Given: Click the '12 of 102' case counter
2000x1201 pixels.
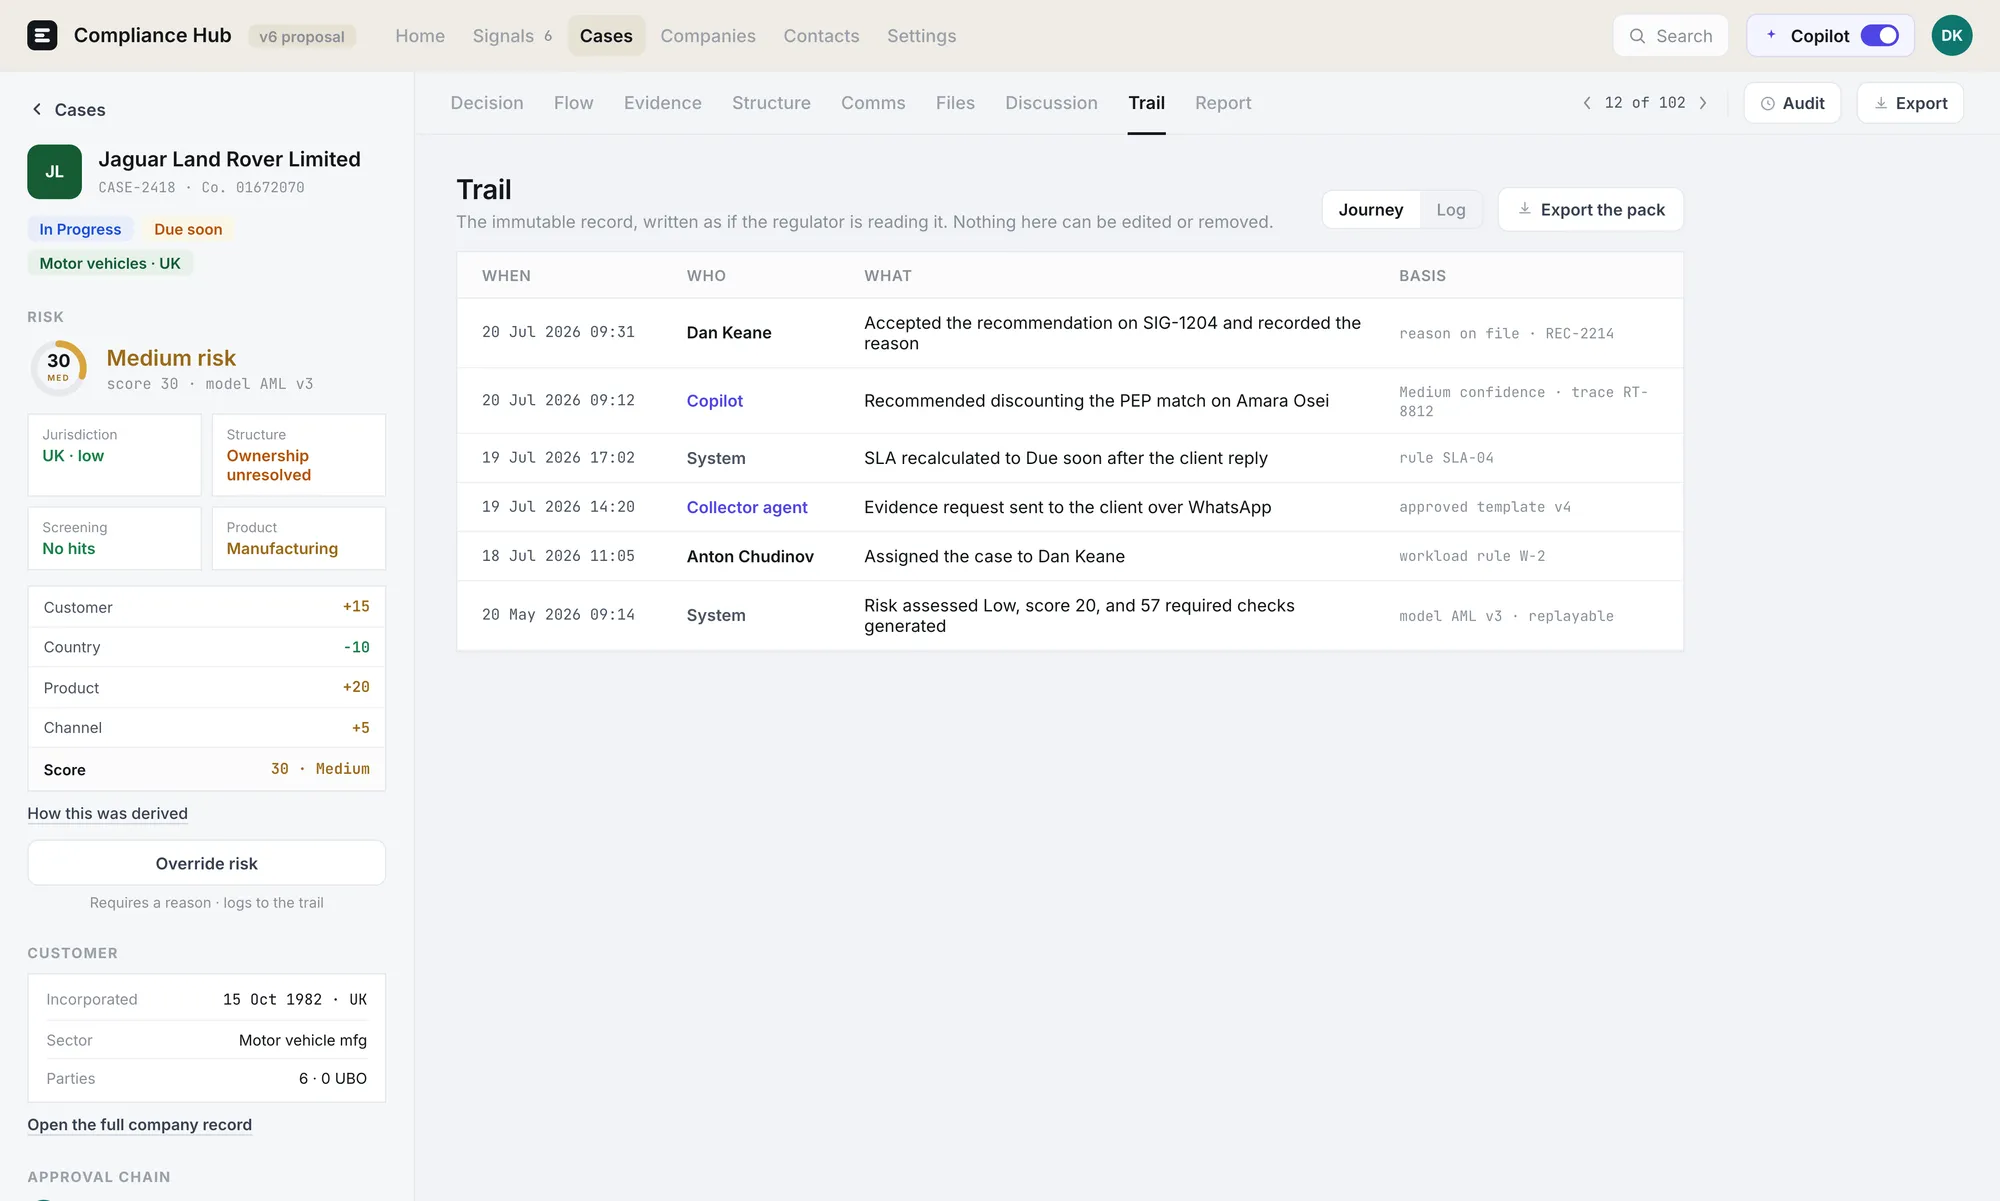Looking at the screenshot, I should tap(1644, 103).
